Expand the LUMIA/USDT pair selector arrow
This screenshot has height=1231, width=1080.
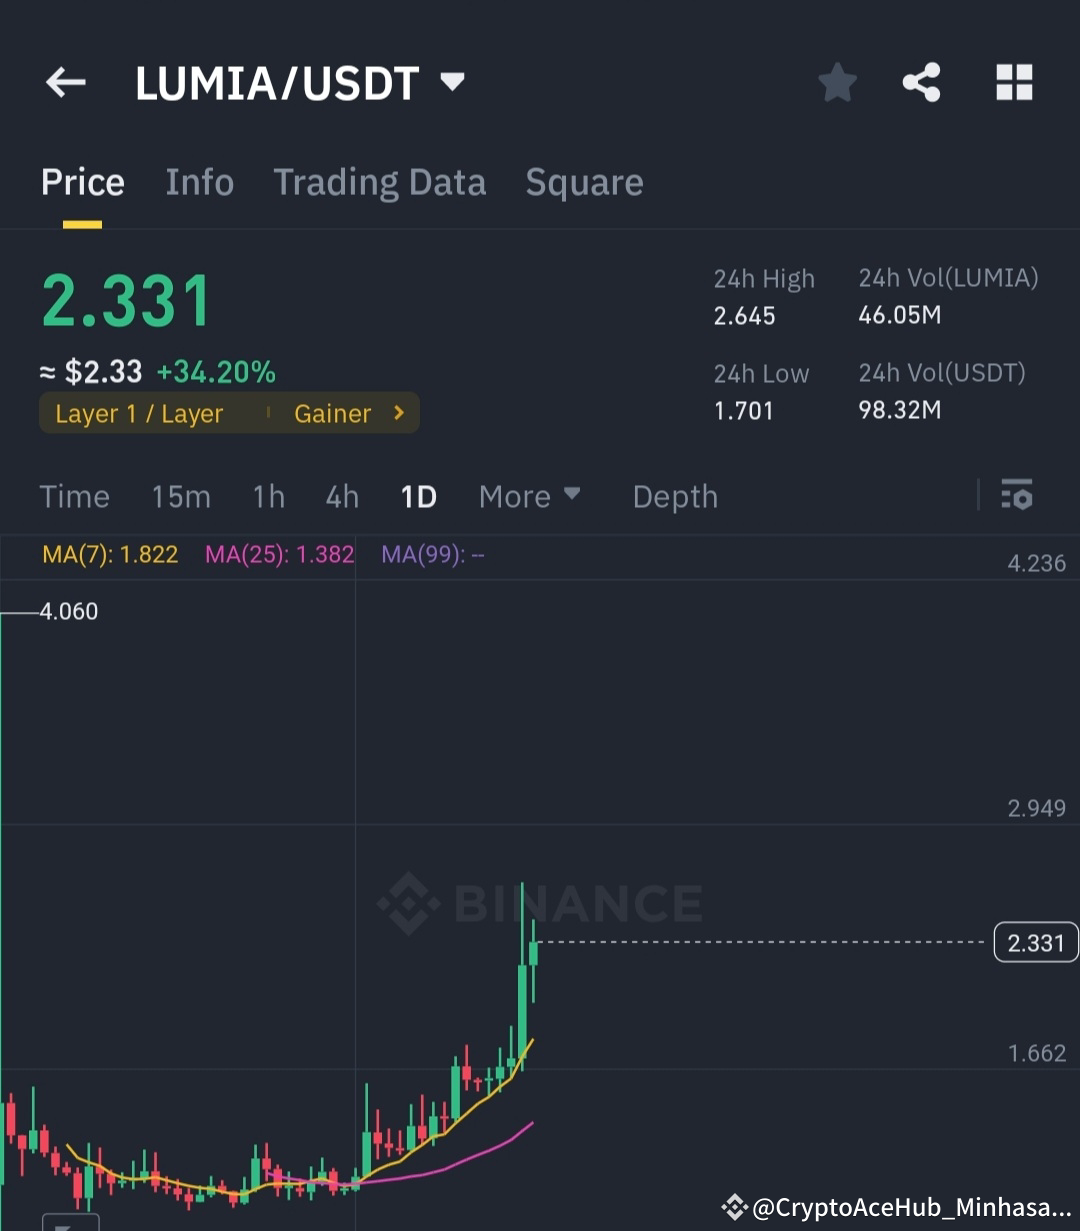(x=453, y=81)
